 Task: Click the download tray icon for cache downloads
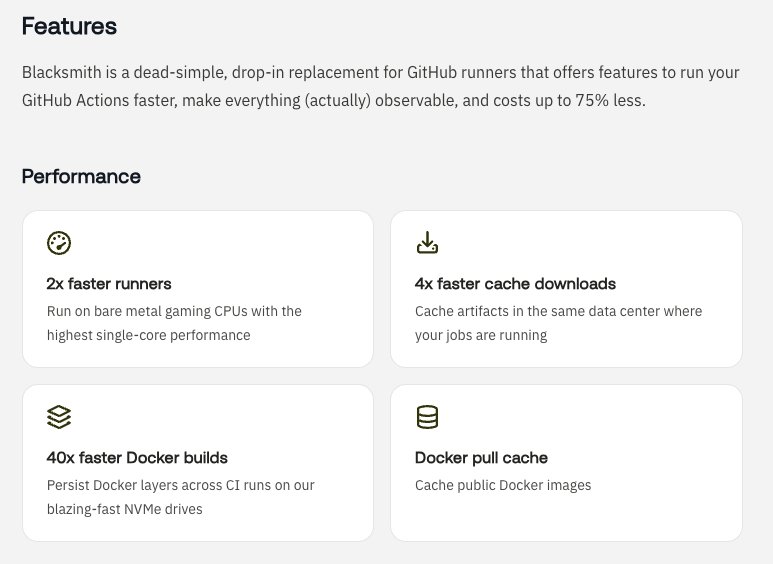(427, 243)
